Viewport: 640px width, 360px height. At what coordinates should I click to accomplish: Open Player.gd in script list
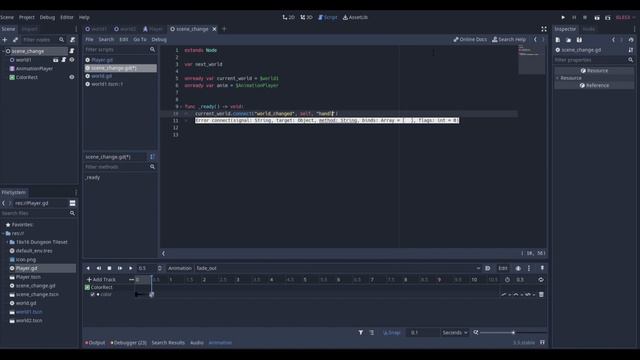coord(102,60)
